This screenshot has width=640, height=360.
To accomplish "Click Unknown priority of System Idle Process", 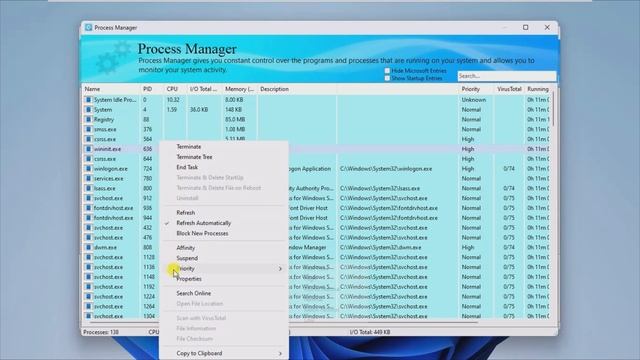I will pos(473,100).
